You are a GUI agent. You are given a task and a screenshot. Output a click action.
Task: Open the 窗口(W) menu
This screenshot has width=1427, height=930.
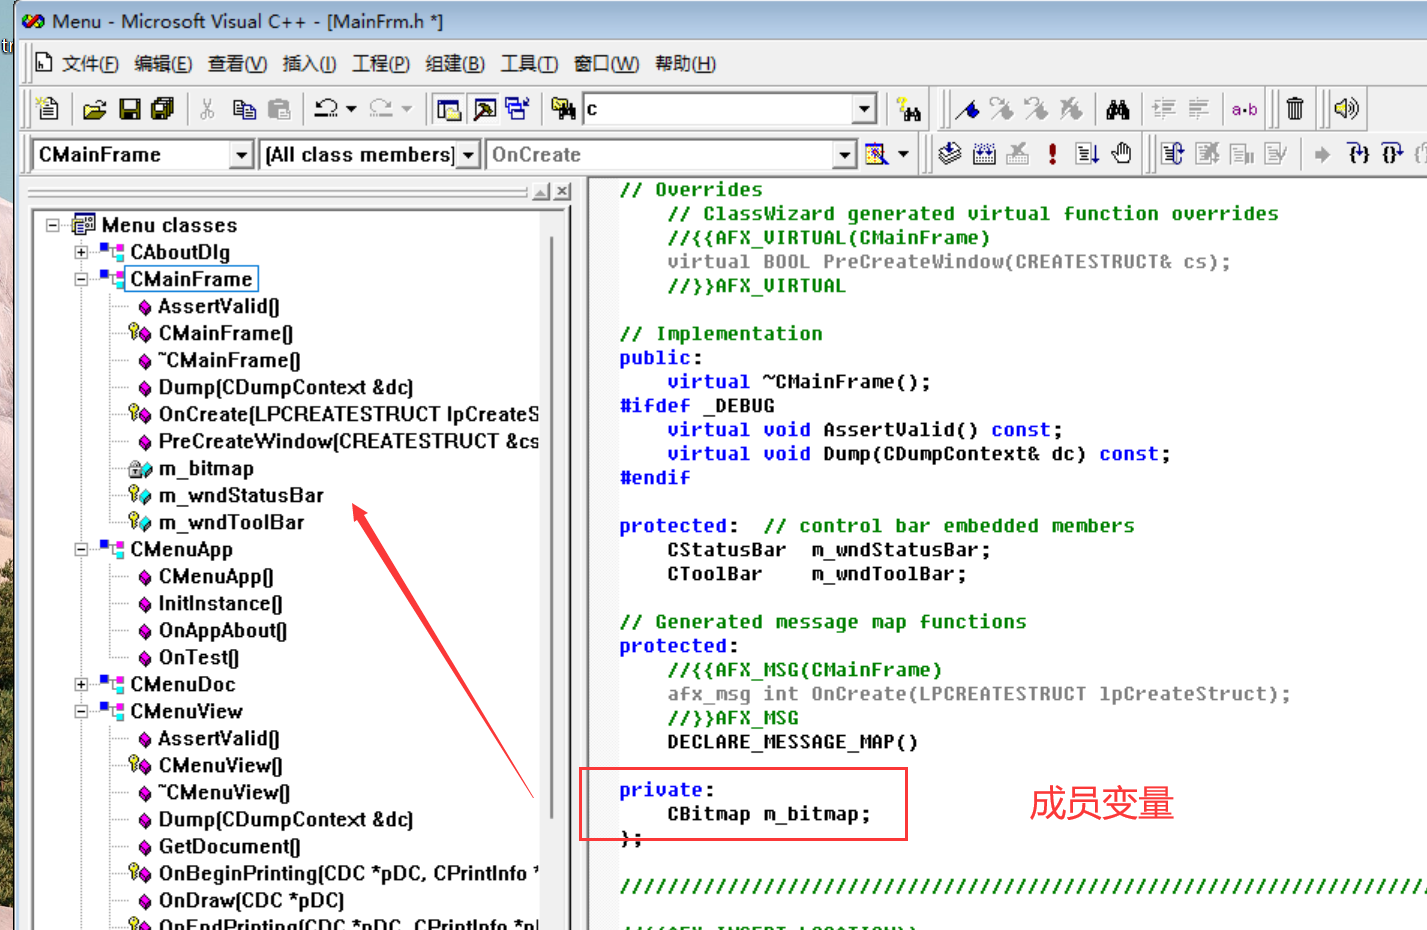click(606, 64)
